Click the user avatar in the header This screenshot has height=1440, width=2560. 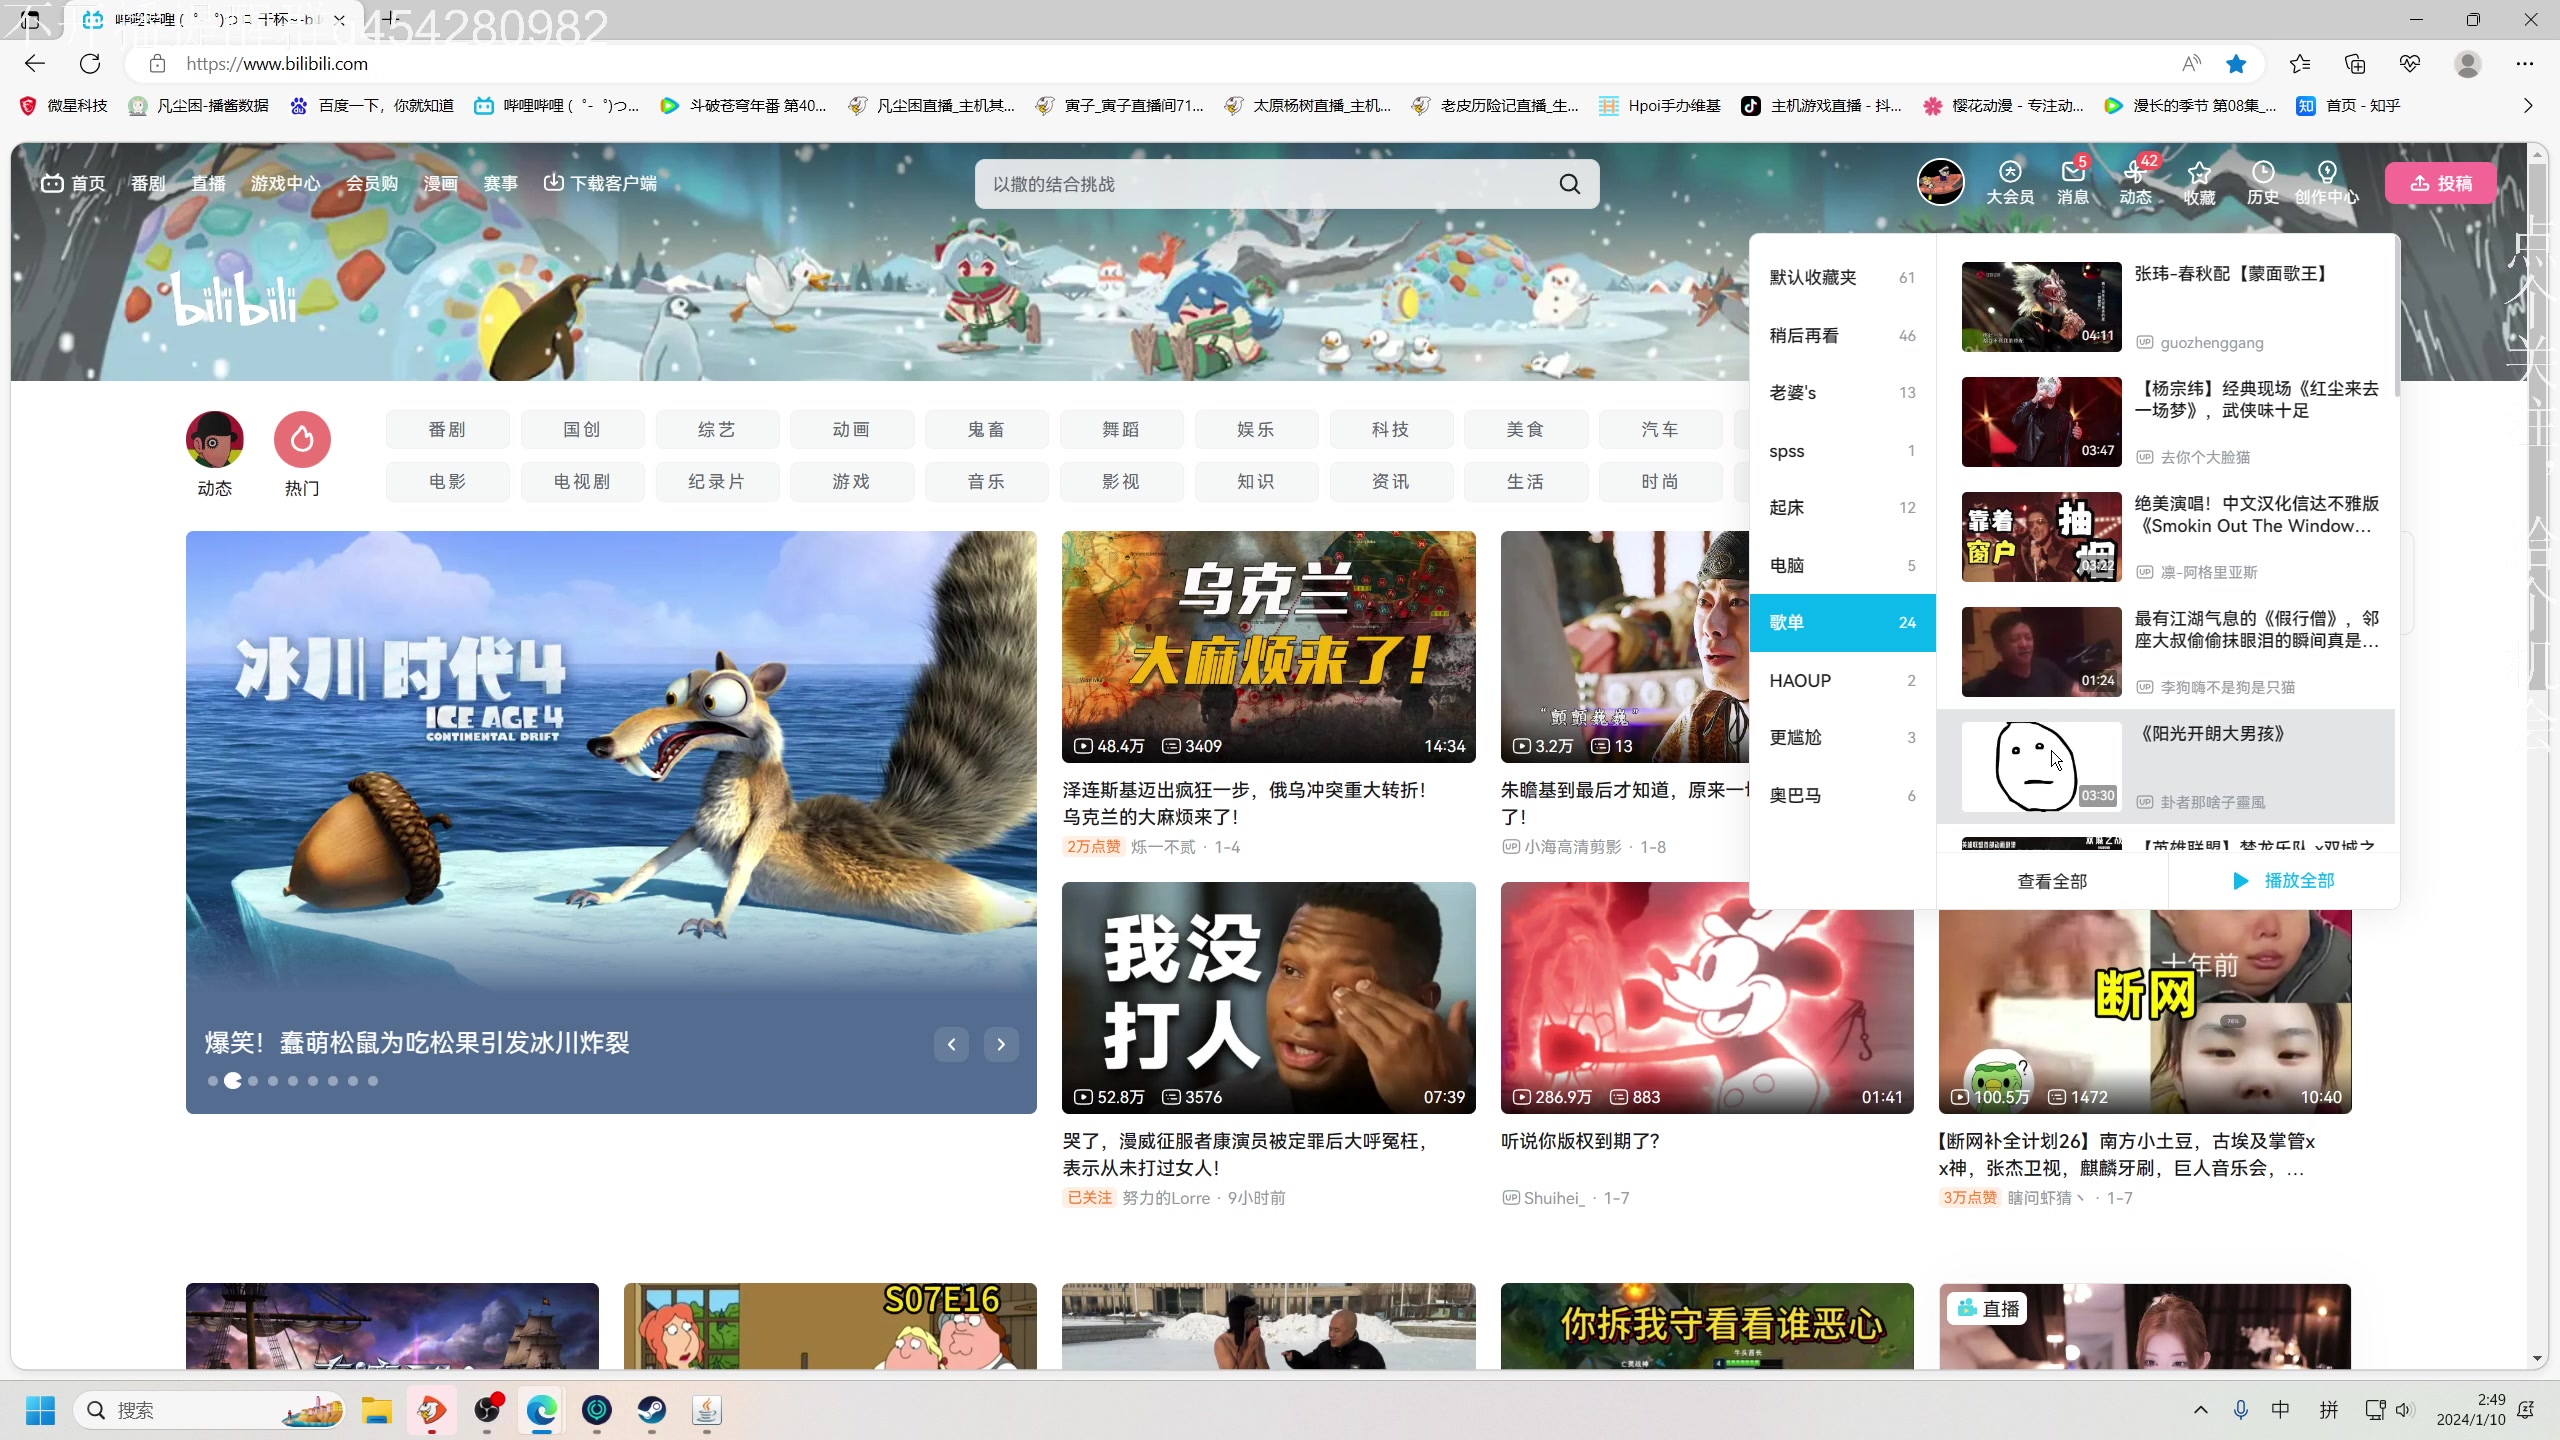click(x=1941, y=183)
